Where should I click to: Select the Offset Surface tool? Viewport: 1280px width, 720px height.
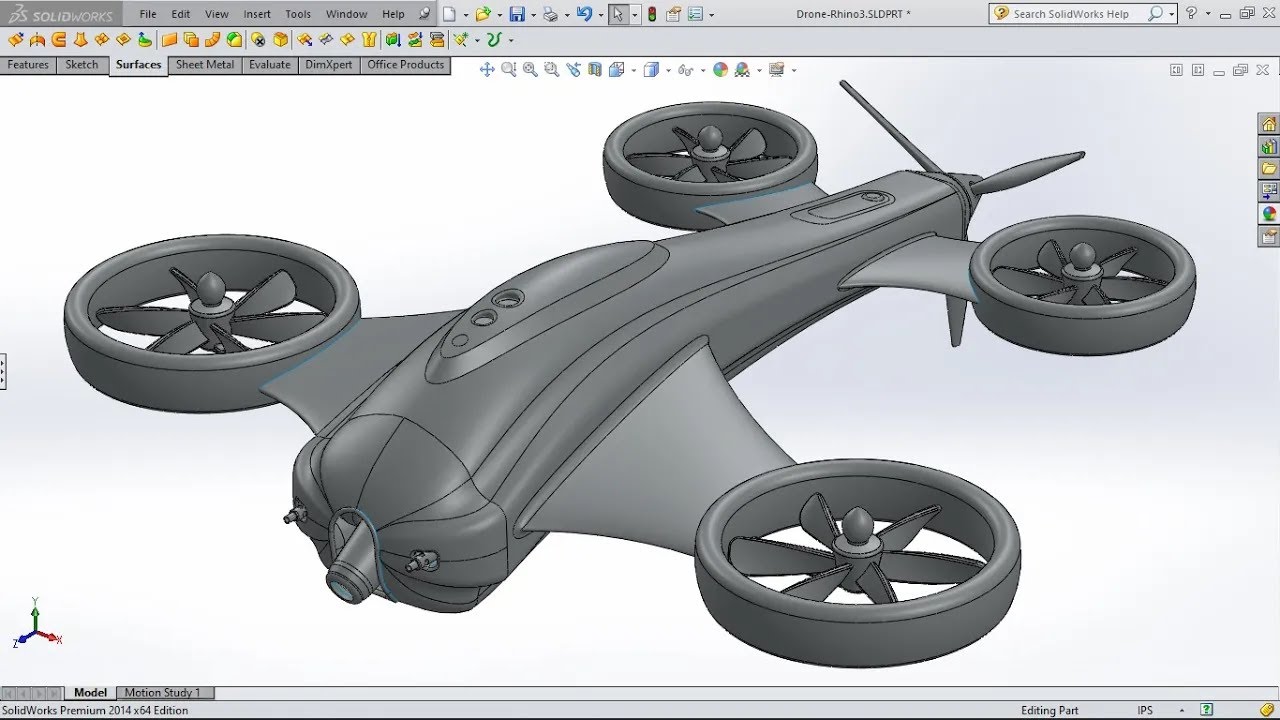[x=191, y=40]
